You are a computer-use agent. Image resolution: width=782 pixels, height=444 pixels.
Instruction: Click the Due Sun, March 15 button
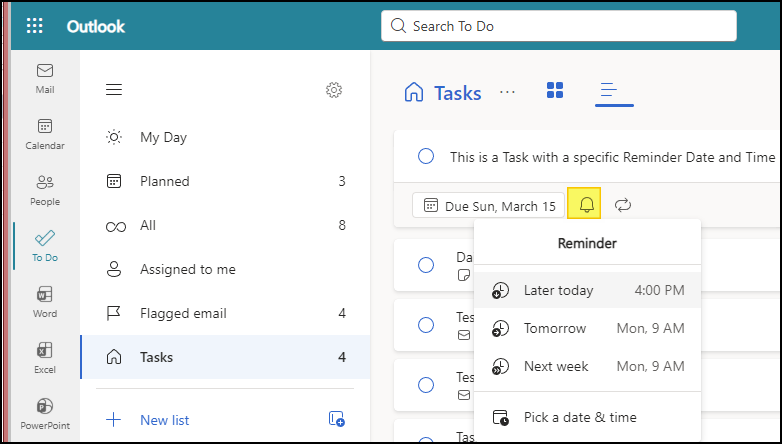click(488, 206)
